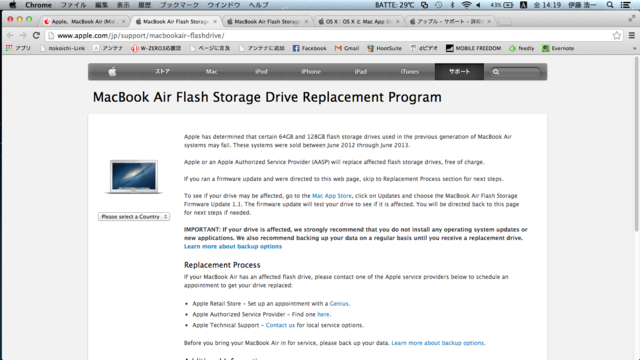Open the ヘルプ menu
Image resolution: width=640 pixels, height=360 pixels.
[x=258, y=5]
